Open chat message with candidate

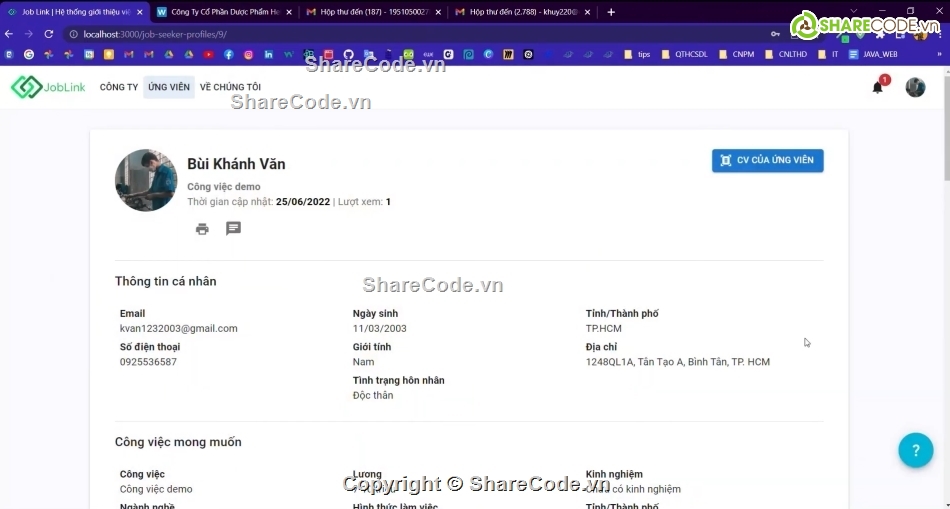click(x=233, y=228)
